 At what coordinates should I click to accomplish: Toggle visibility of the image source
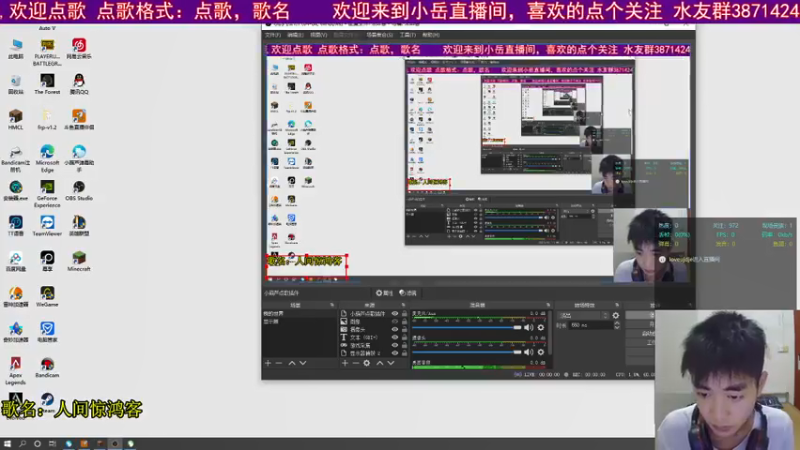tap(394, 322)
